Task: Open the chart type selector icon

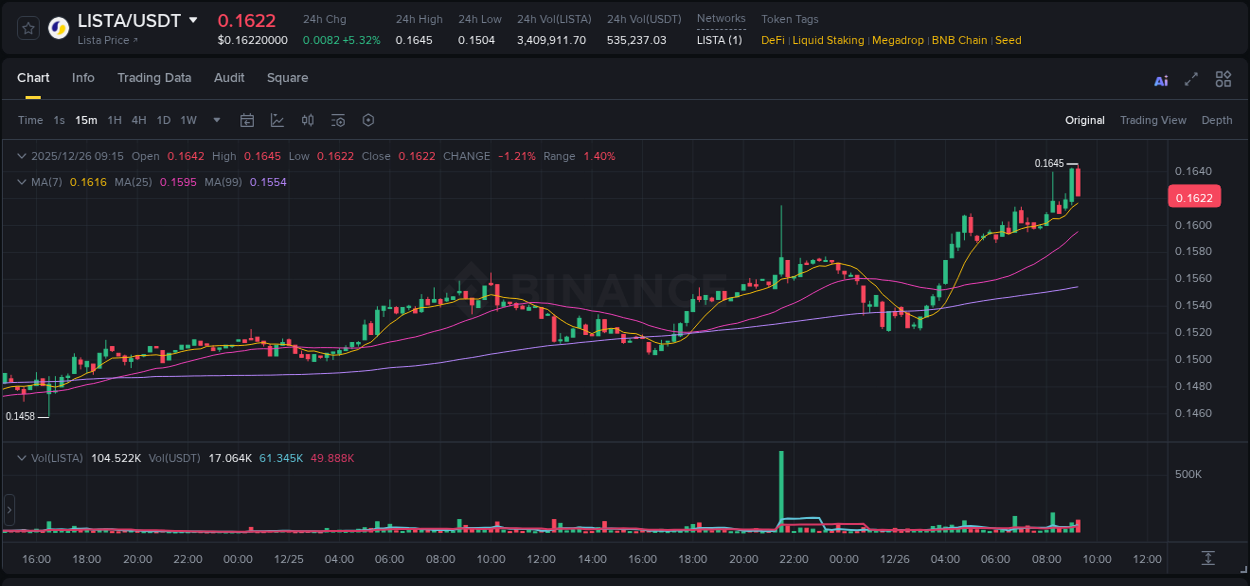Action: [x=277, y=120]
